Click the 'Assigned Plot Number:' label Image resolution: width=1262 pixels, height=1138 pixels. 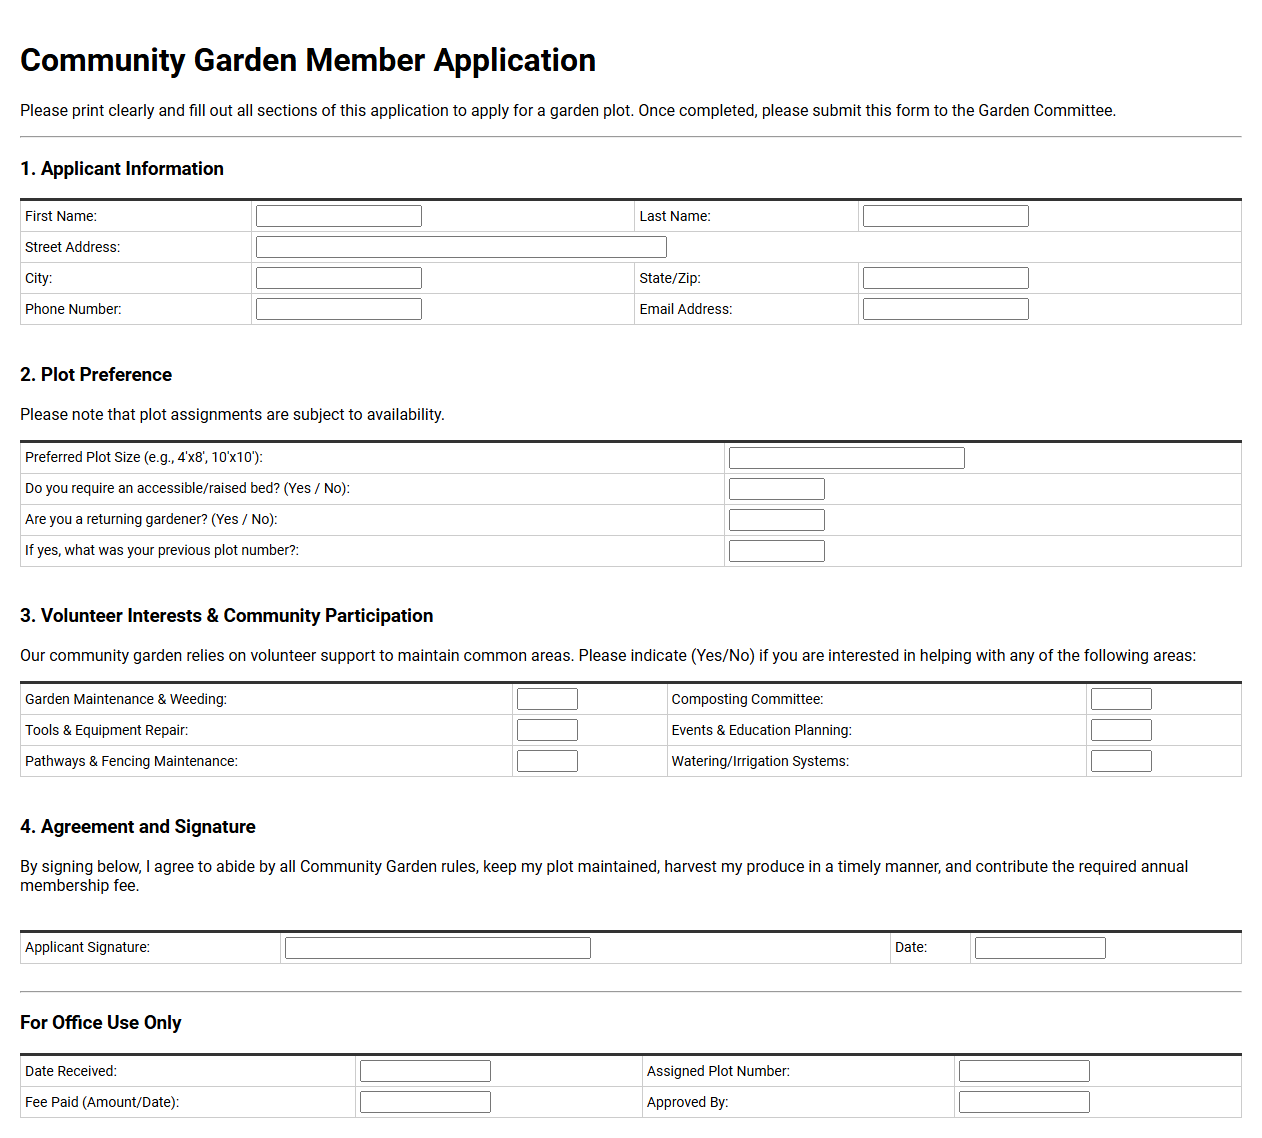tap(718, 1071)
